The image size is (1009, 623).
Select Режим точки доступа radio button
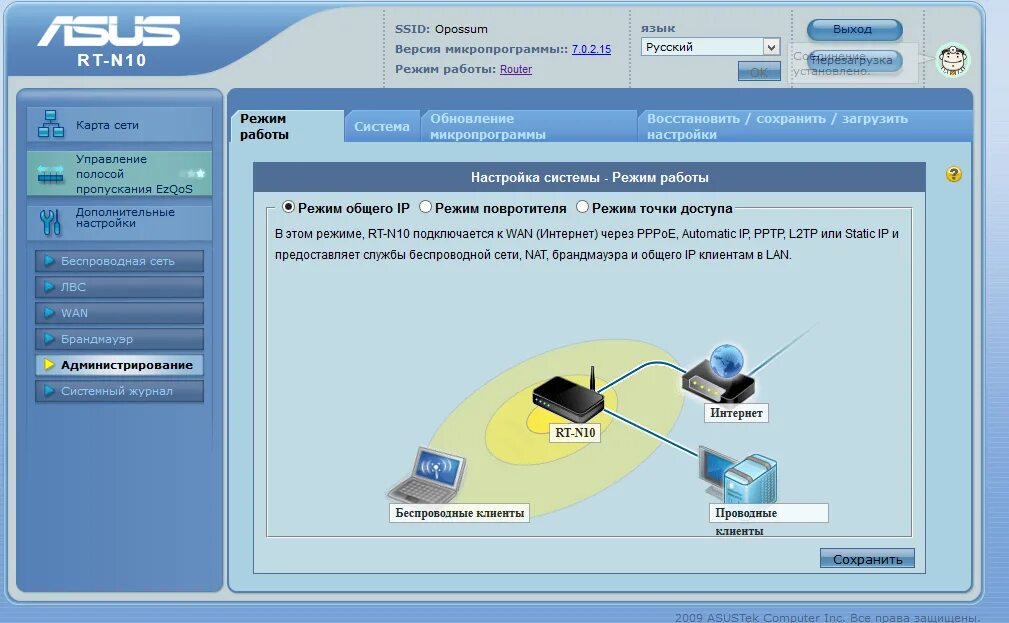pos(582,207)
